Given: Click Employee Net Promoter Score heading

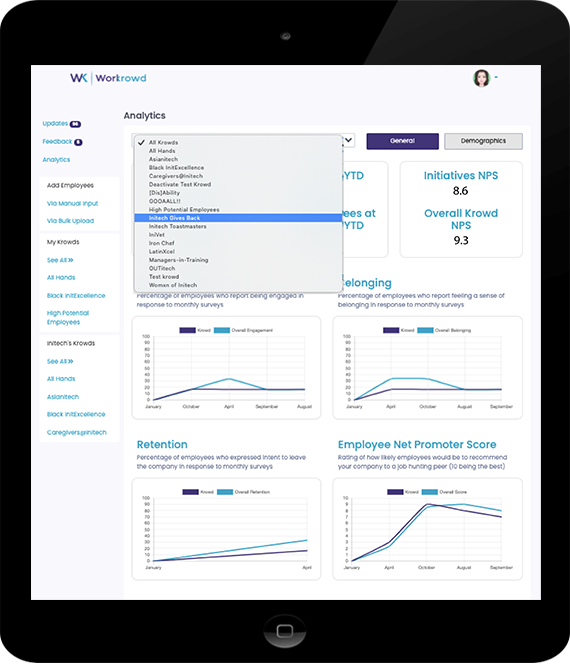Looking at the screenshot, I should tap(417, 445).
